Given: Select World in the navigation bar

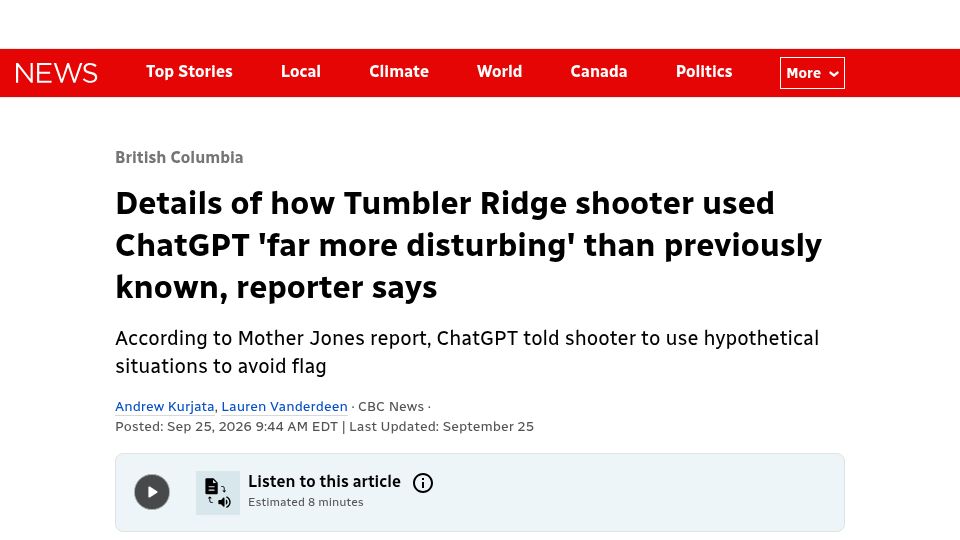Looking at the screenshot, I should click(x=500, y=72).
